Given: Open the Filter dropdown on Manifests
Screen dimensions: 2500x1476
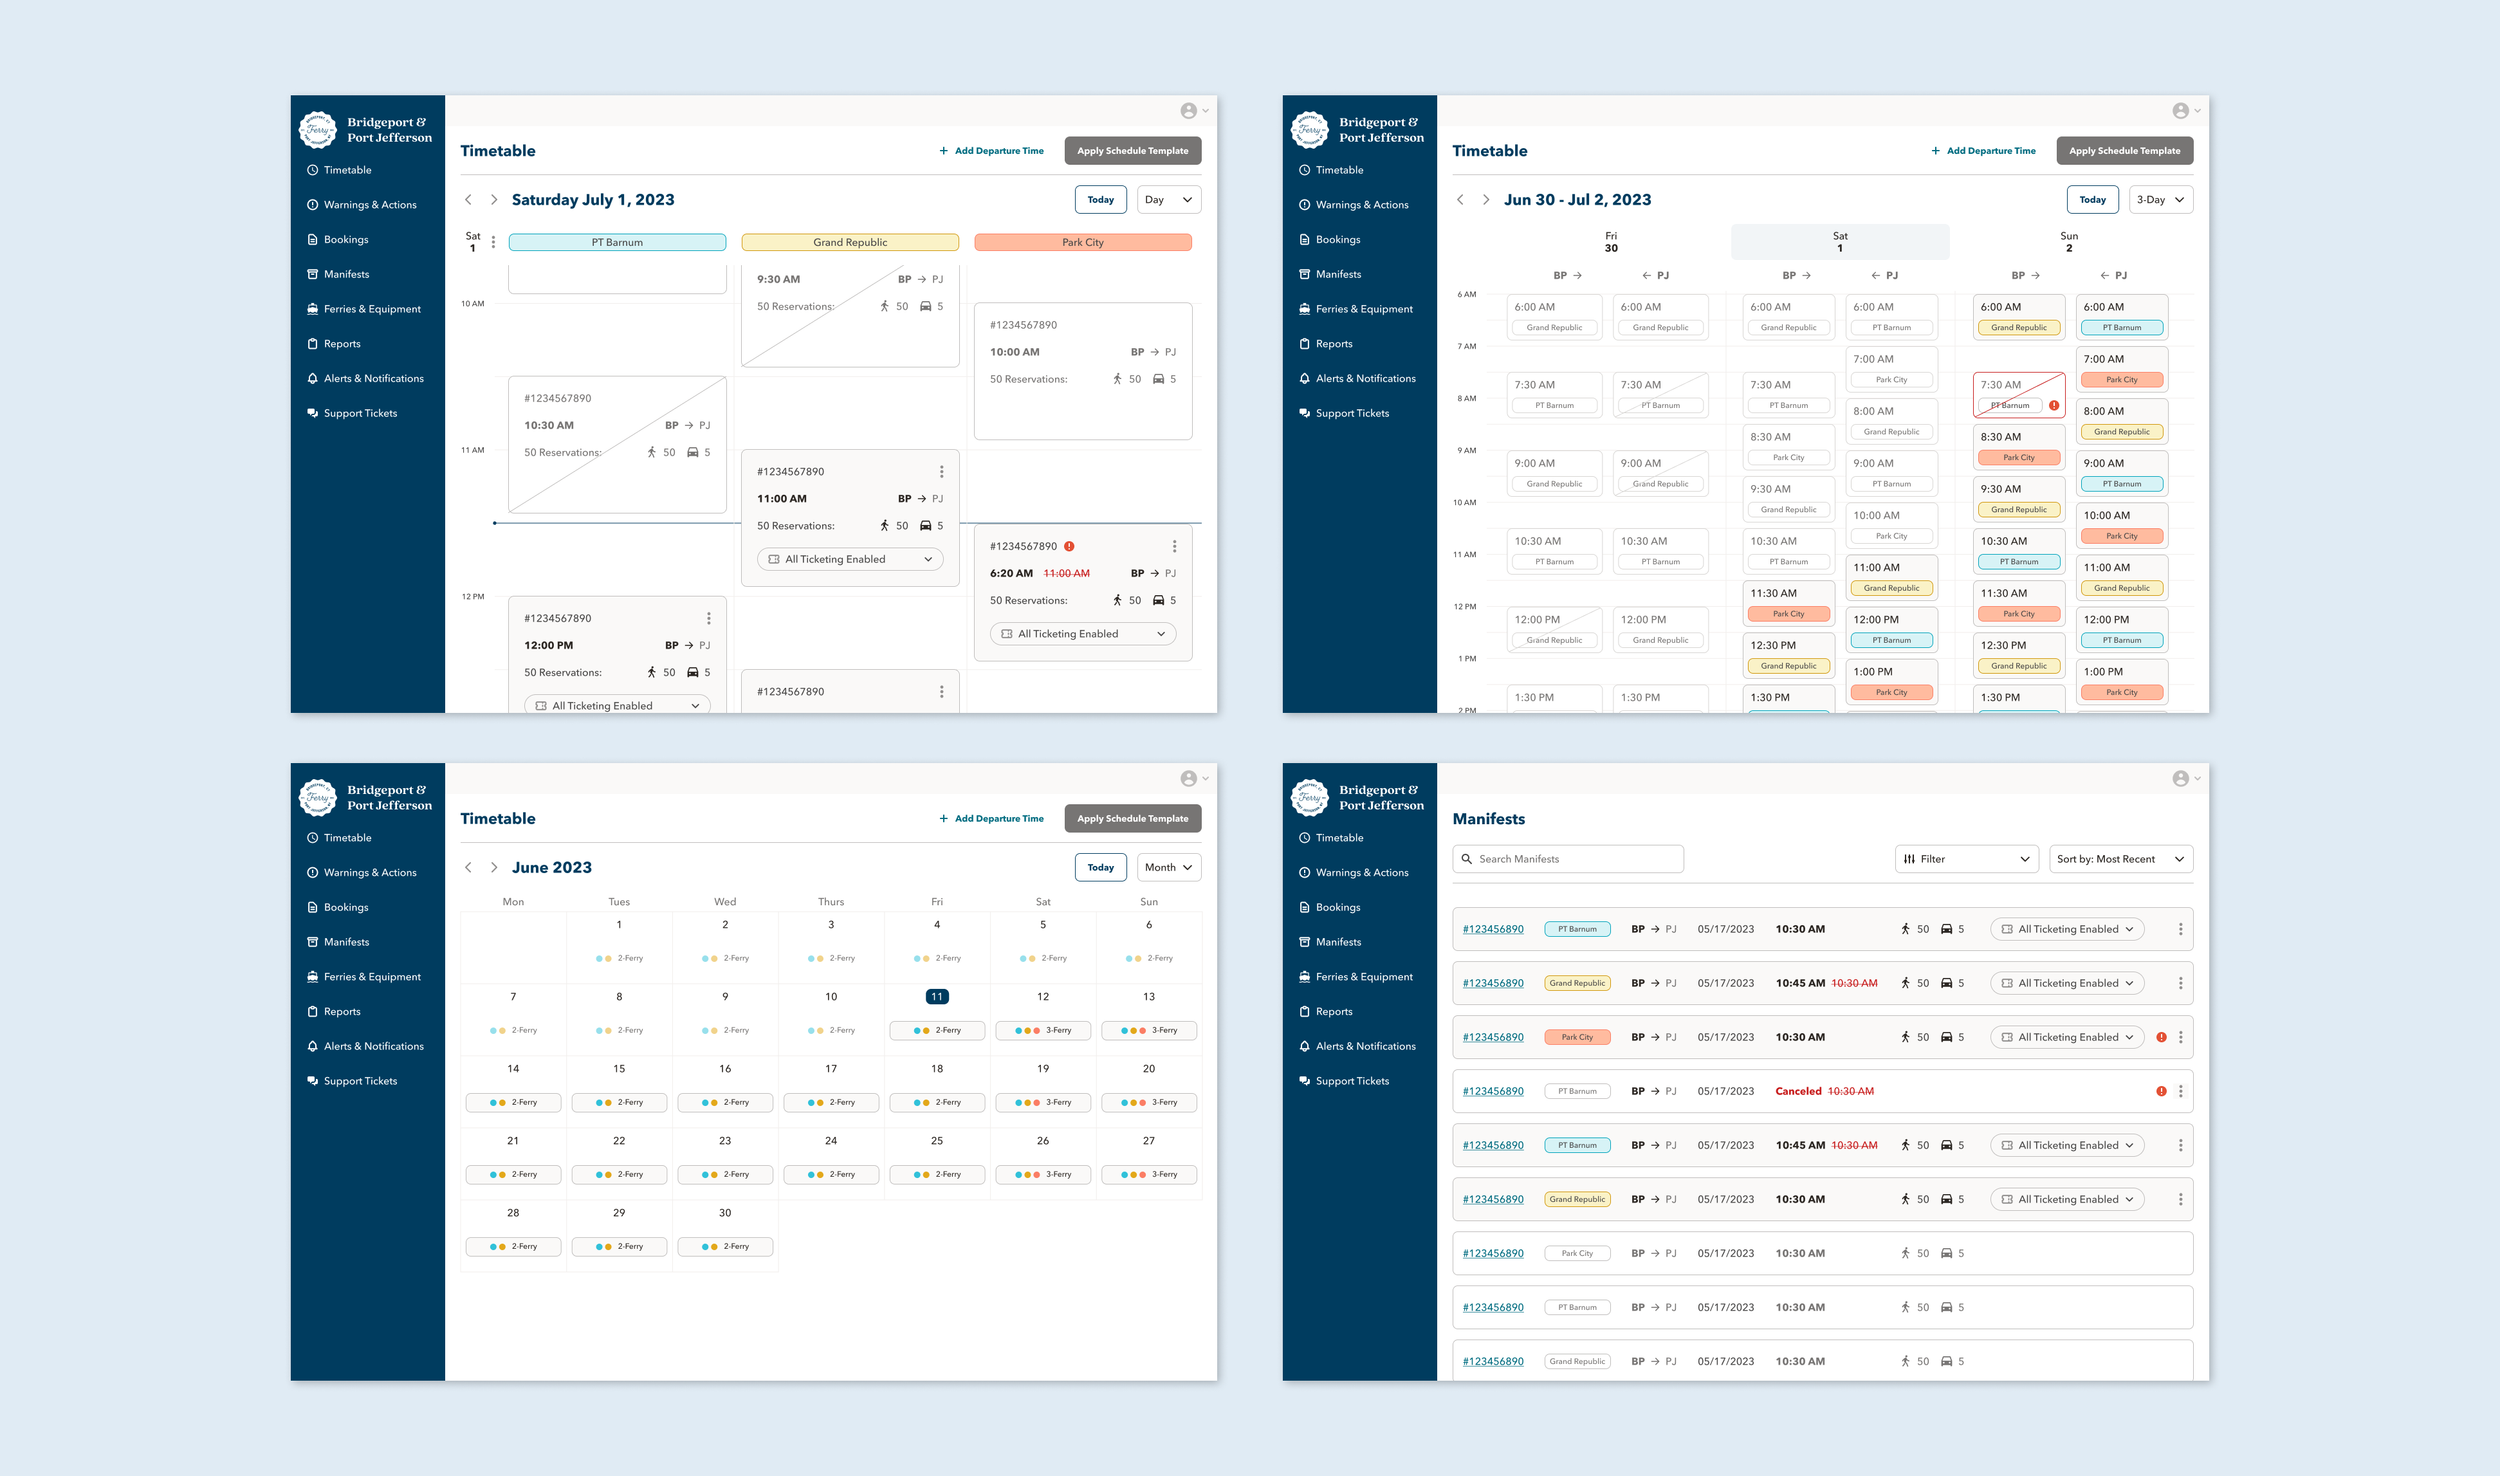Looking at the screenshot, I should click(x=1965, y=859).
